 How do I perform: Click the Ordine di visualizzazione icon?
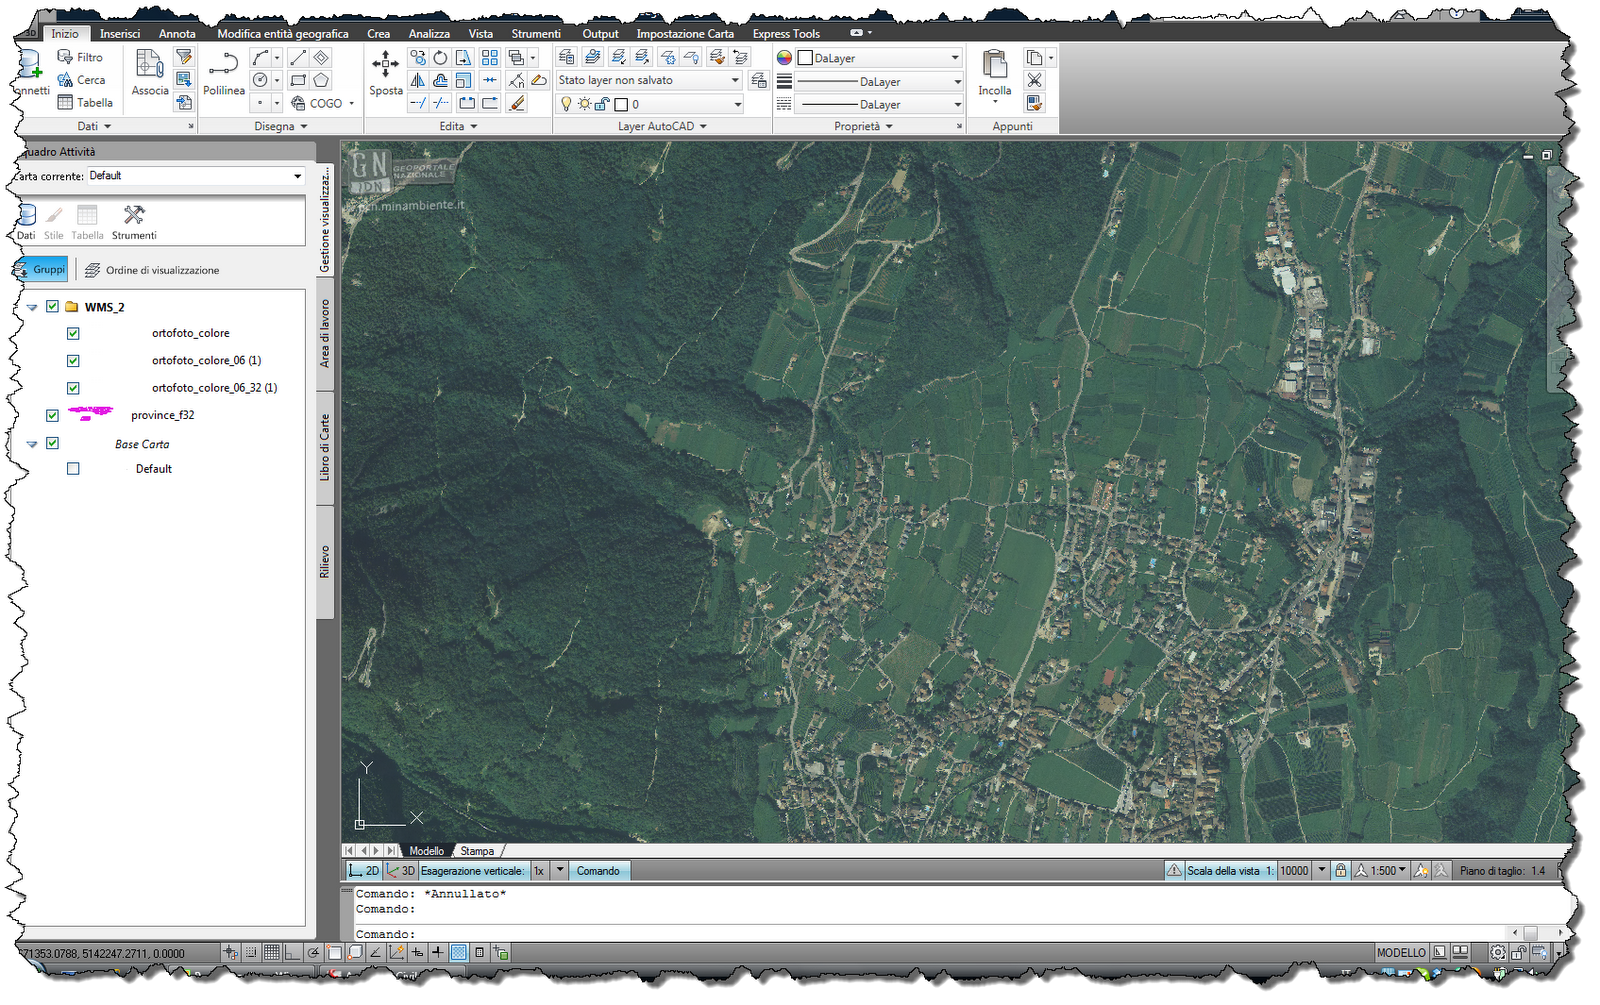tap(93, 269)
